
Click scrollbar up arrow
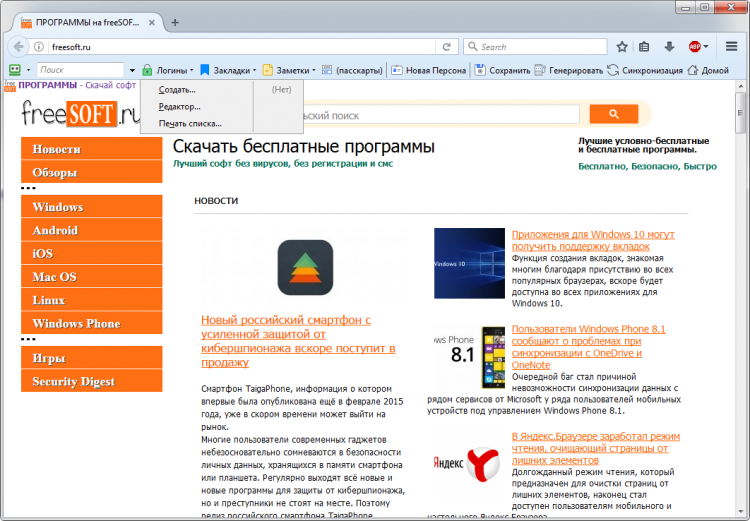741,86
